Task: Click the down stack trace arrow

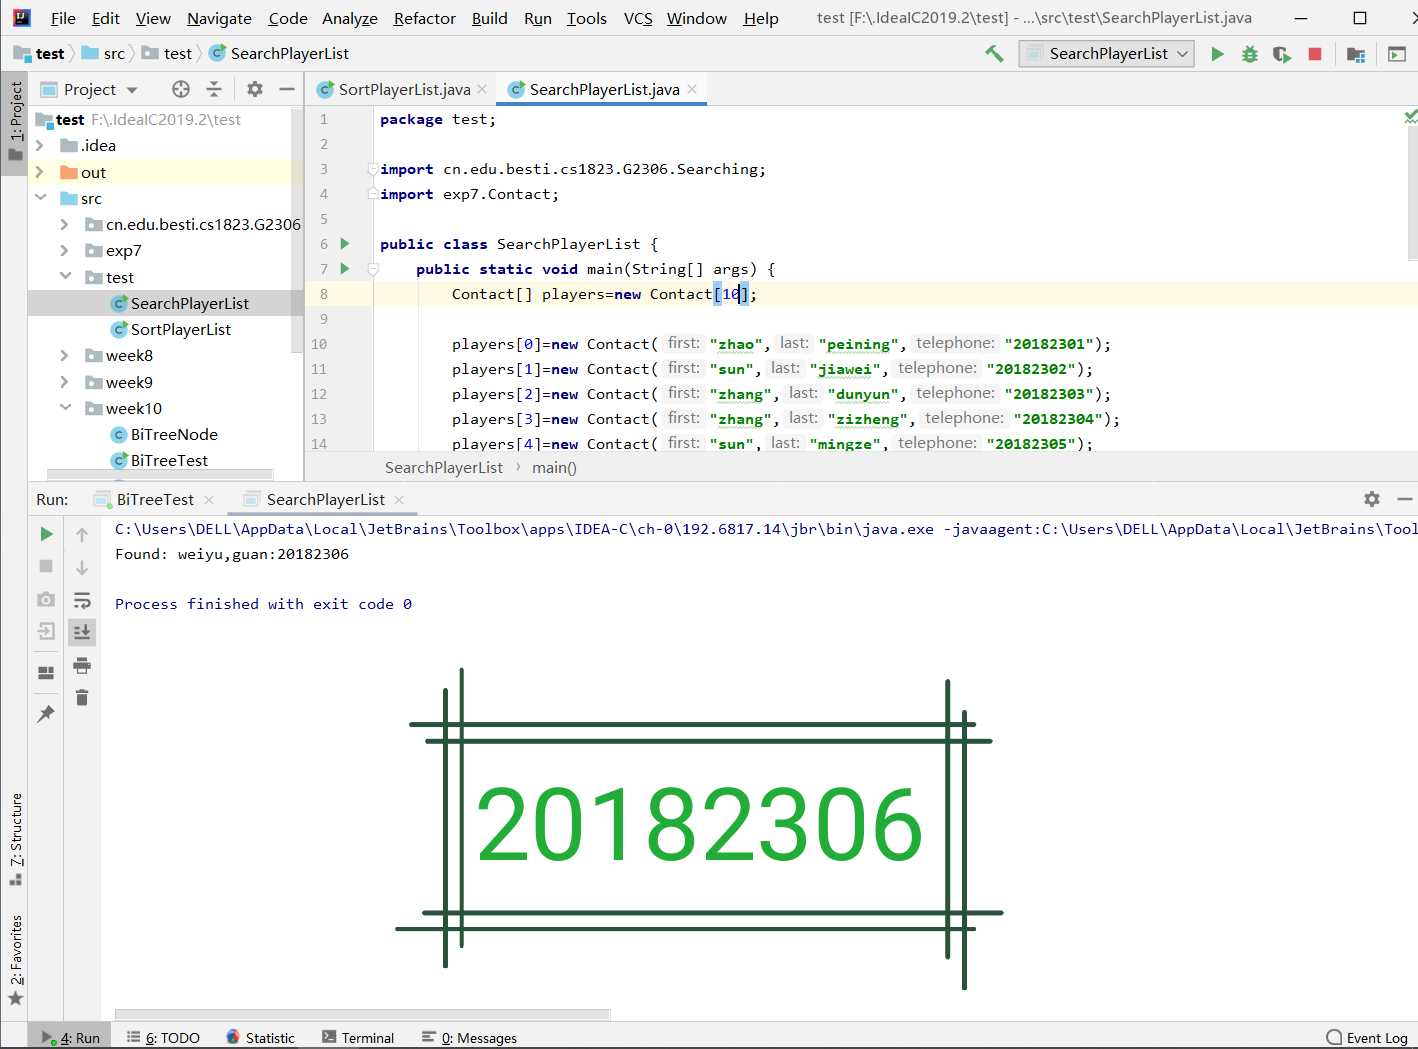Action: point(82,567)
